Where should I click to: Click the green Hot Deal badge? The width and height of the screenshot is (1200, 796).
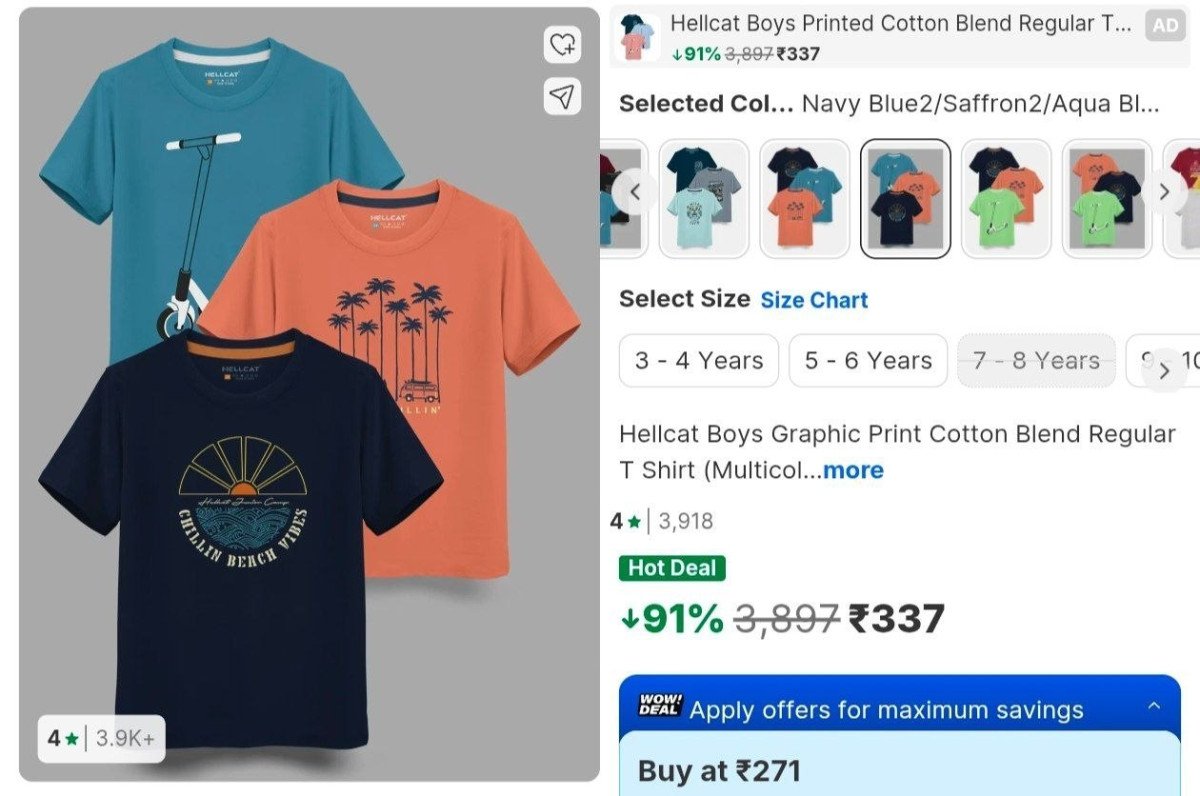pos(672,568)
